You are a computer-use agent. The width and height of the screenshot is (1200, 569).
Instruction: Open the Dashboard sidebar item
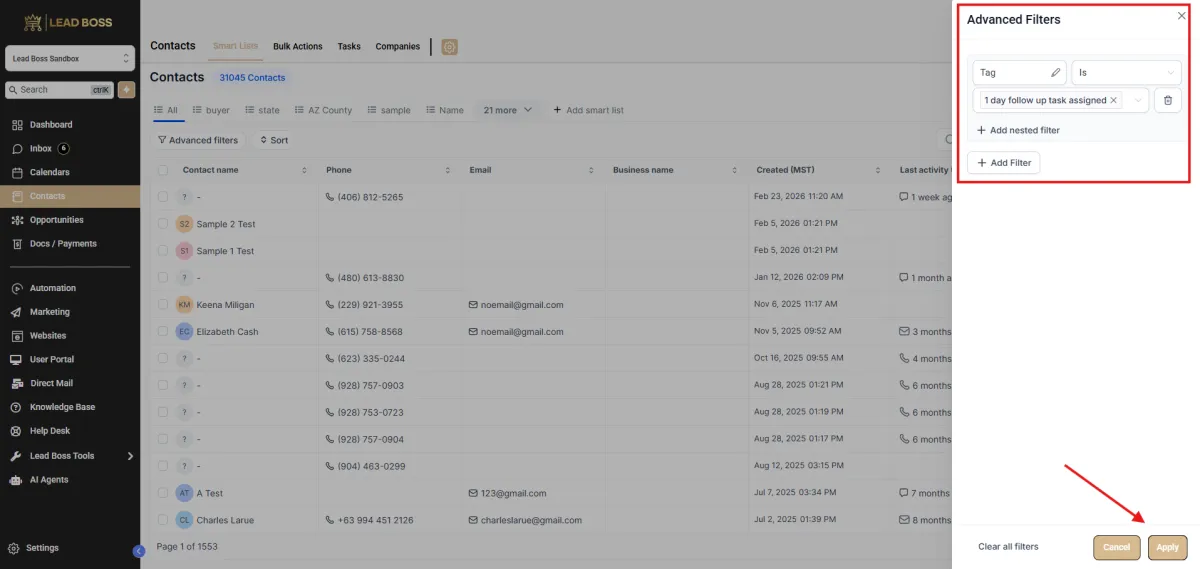click(50, 125)
